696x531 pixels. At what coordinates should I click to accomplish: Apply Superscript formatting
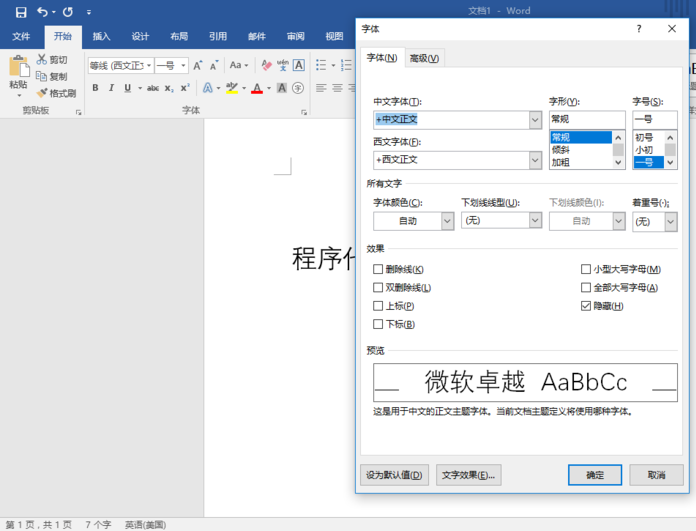185,87
